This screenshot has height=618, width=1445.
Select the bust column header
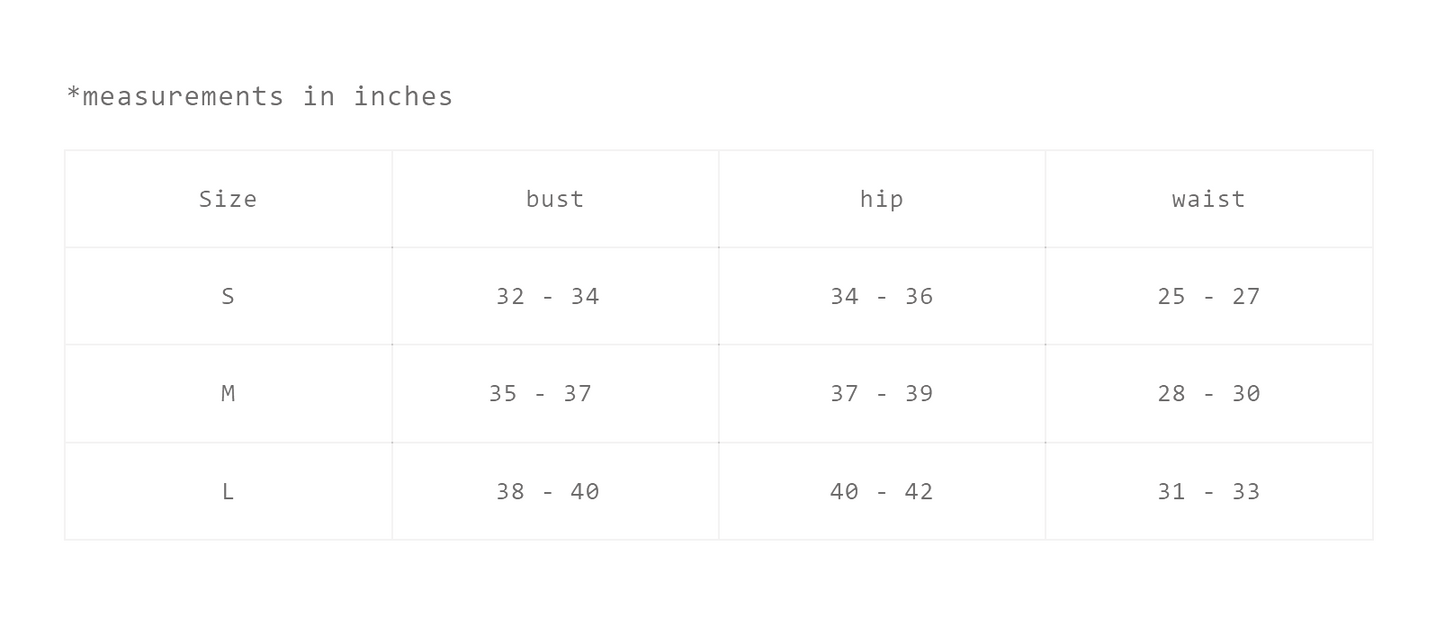coord(555,199)
